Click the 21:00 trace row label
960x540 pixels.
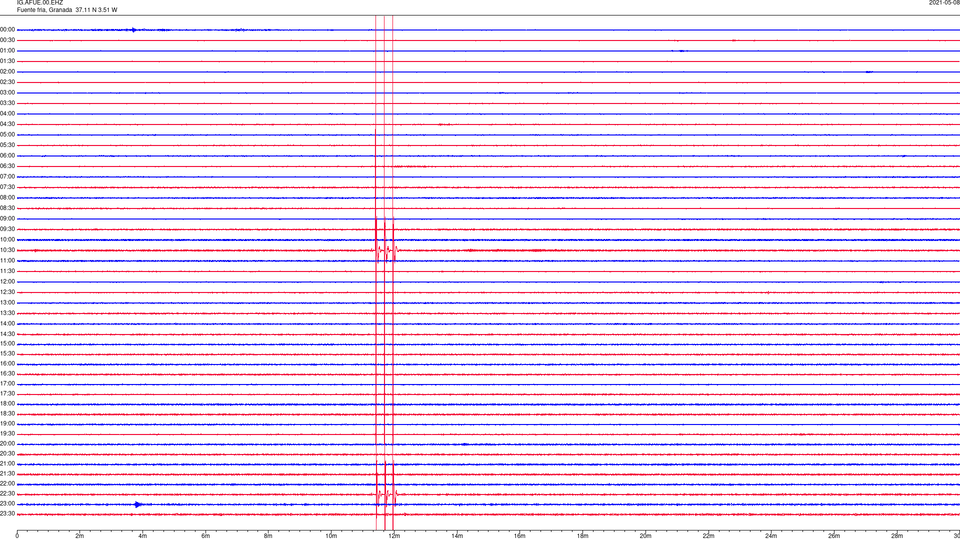[x=7, y=463]
